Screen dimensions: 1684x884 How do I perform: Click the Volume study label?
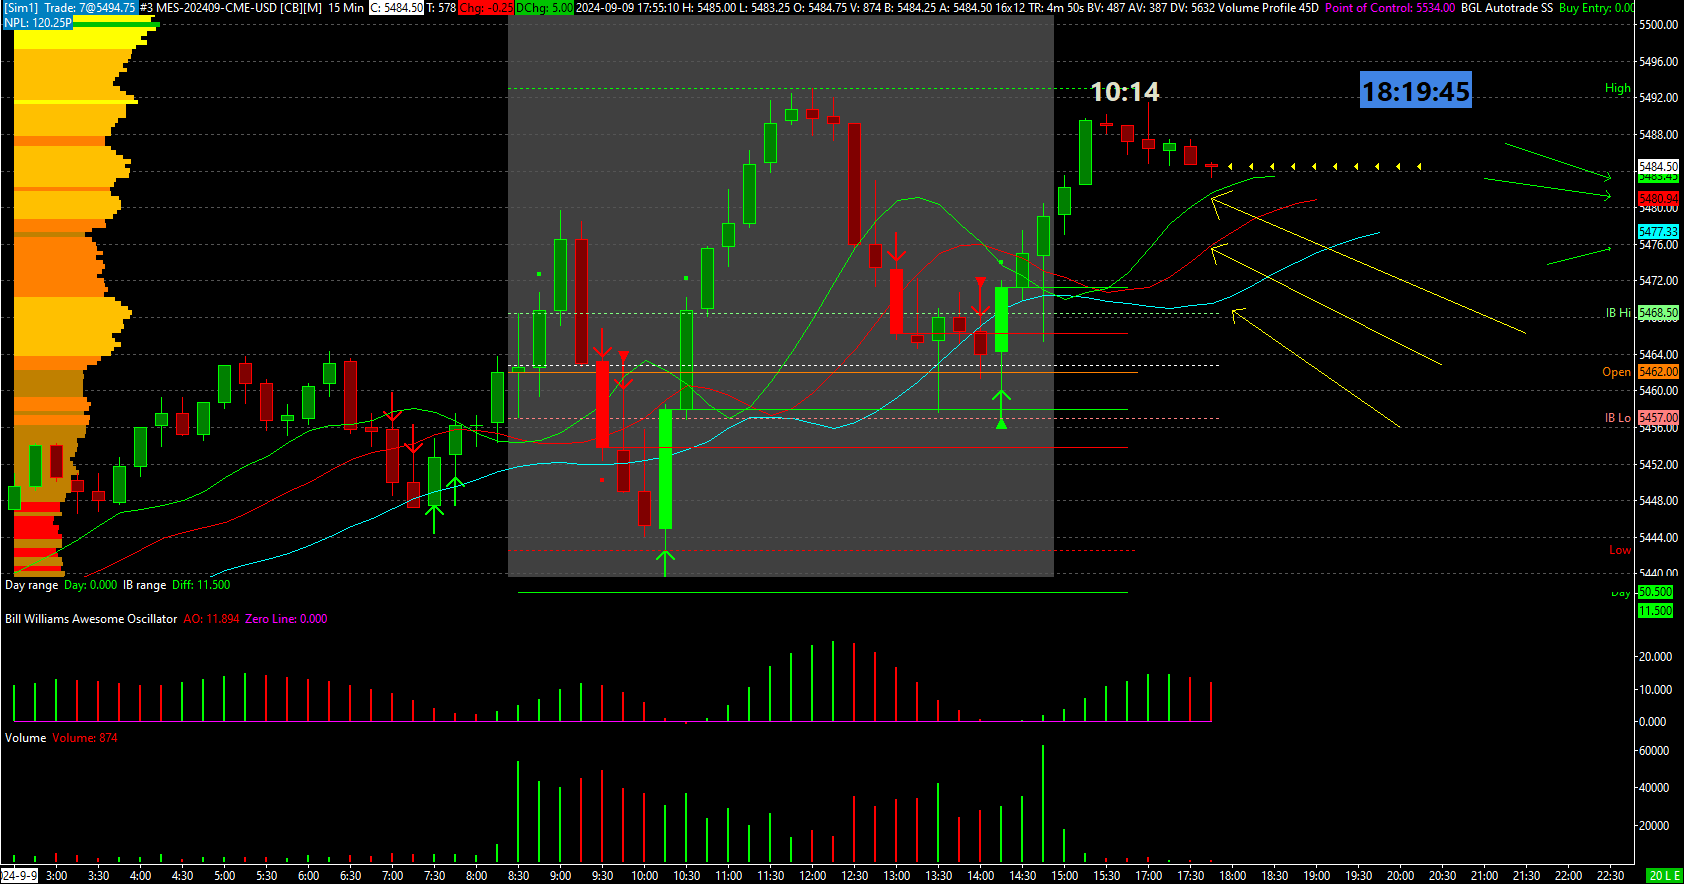pos(25,738)
